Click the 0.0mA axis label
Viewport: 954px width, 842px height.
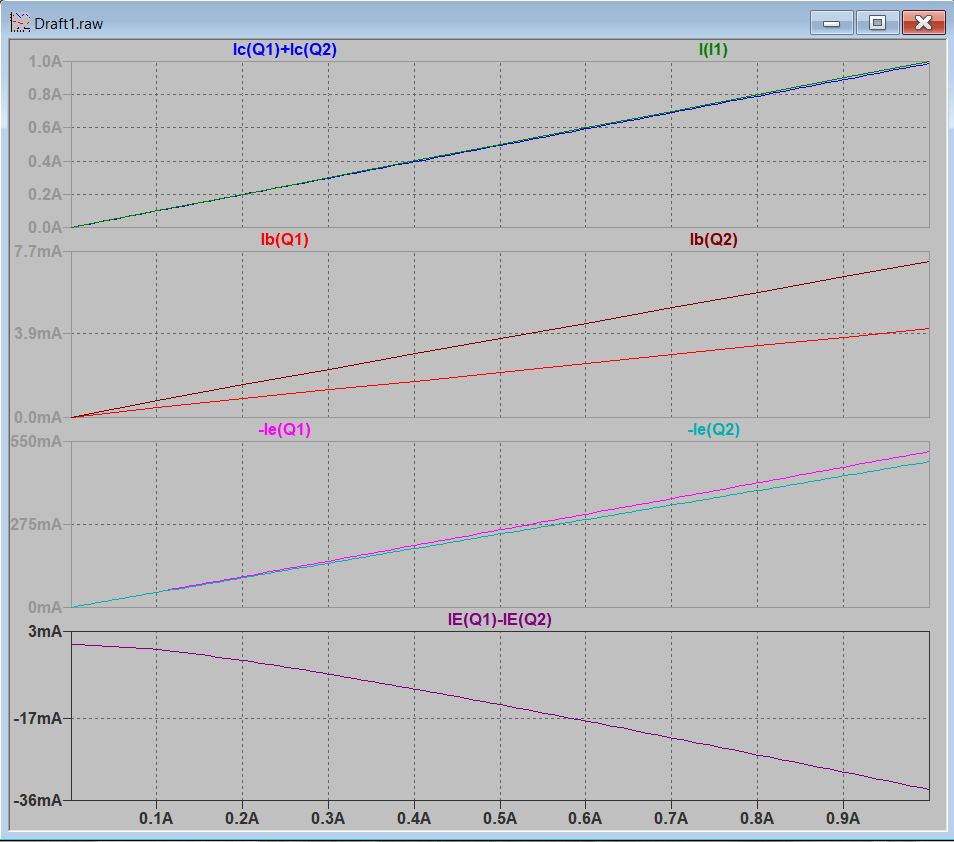pos(38,417)
